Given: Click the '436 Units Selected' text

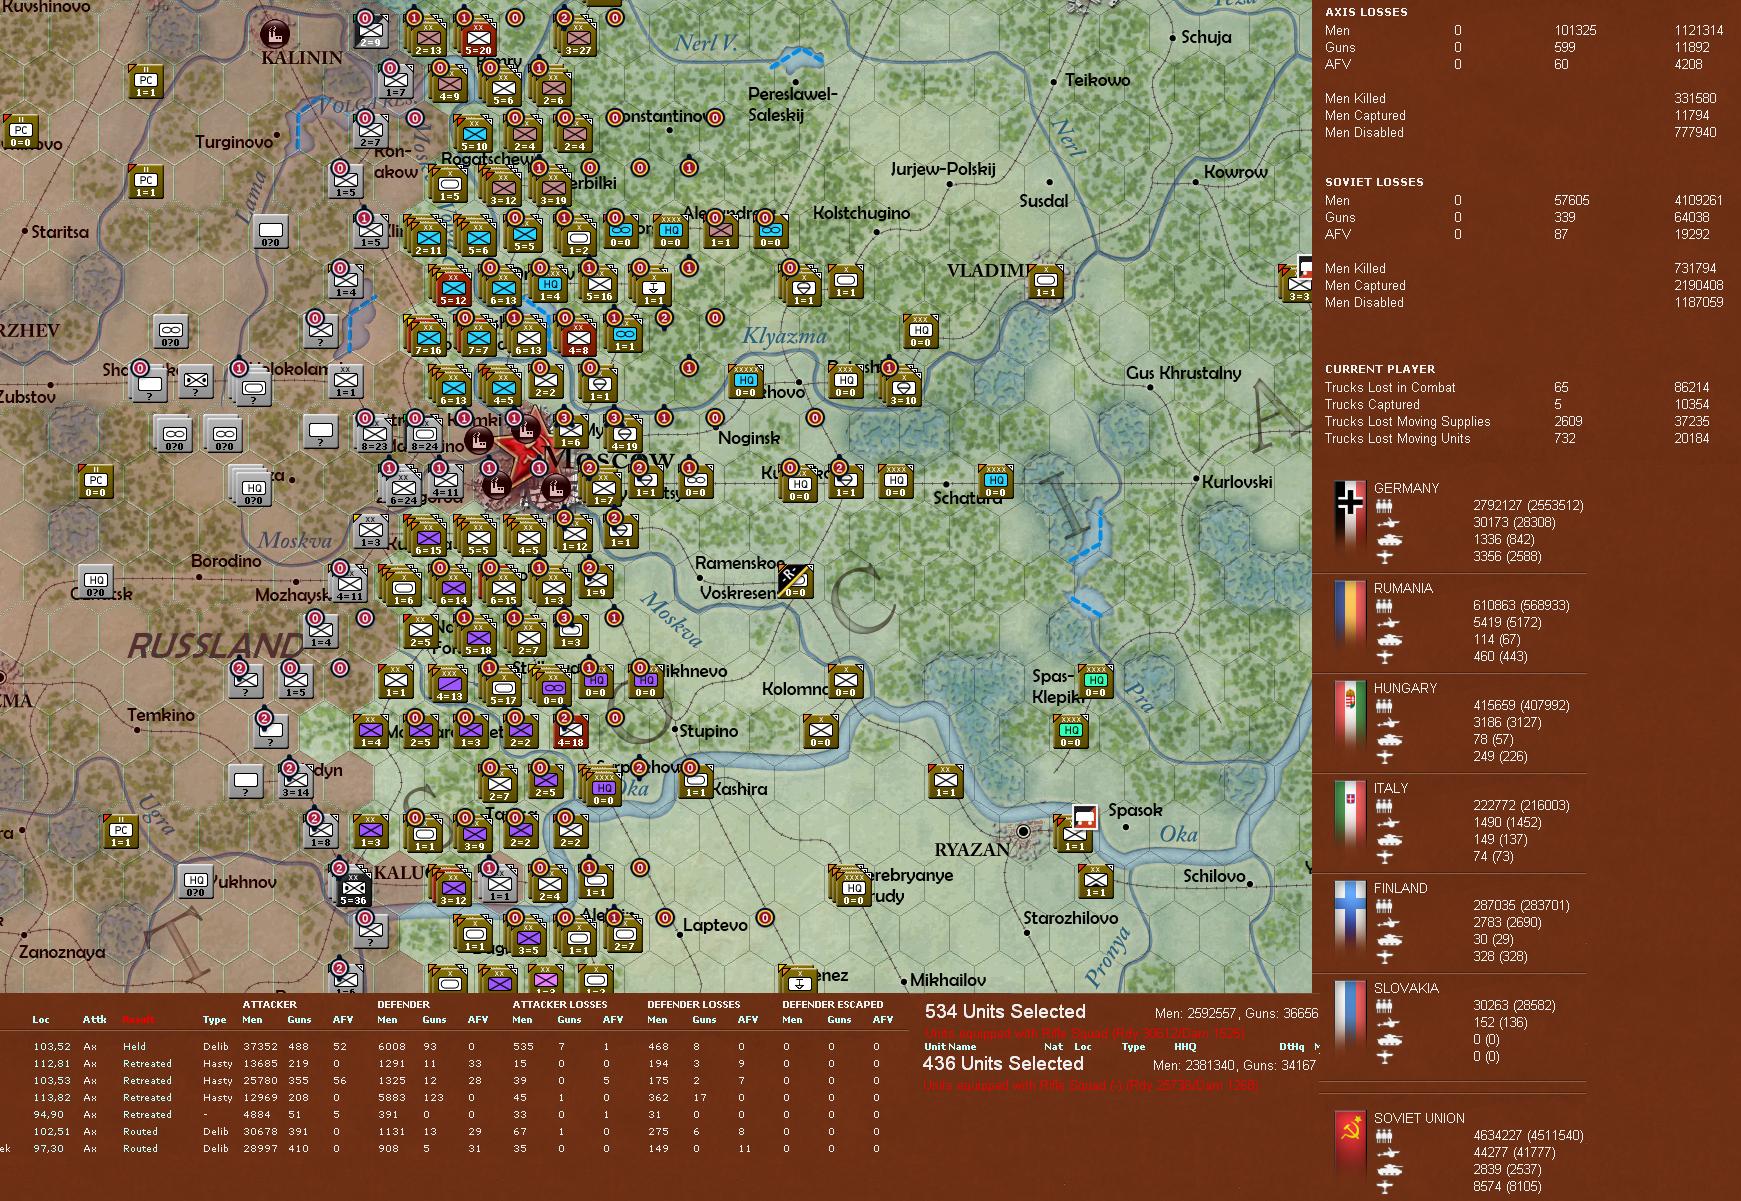Looking at the screenshot, I should click(1003, 1063).
